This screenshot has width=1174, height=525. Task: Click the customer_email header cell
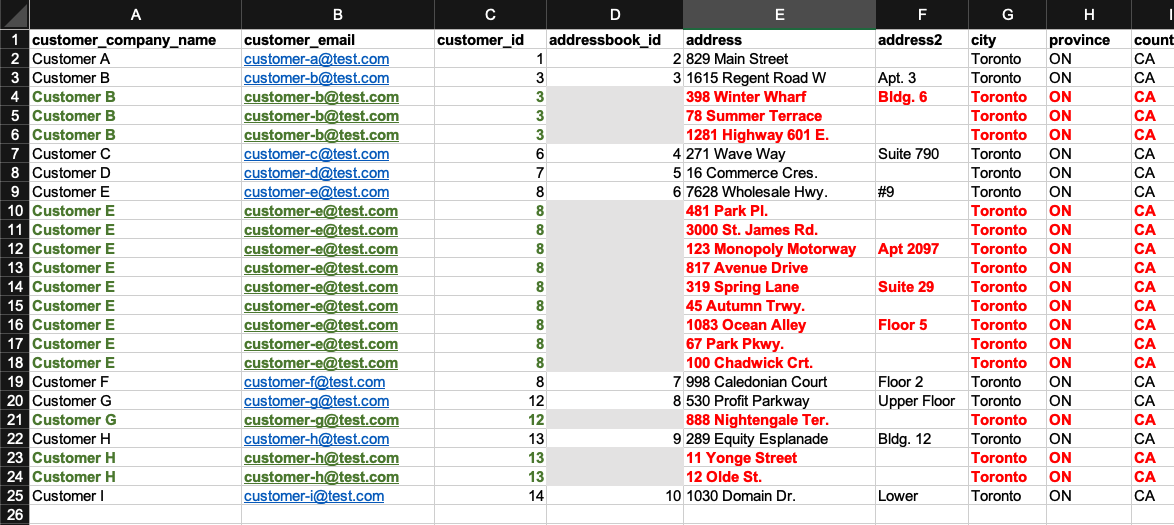(338, 40)
